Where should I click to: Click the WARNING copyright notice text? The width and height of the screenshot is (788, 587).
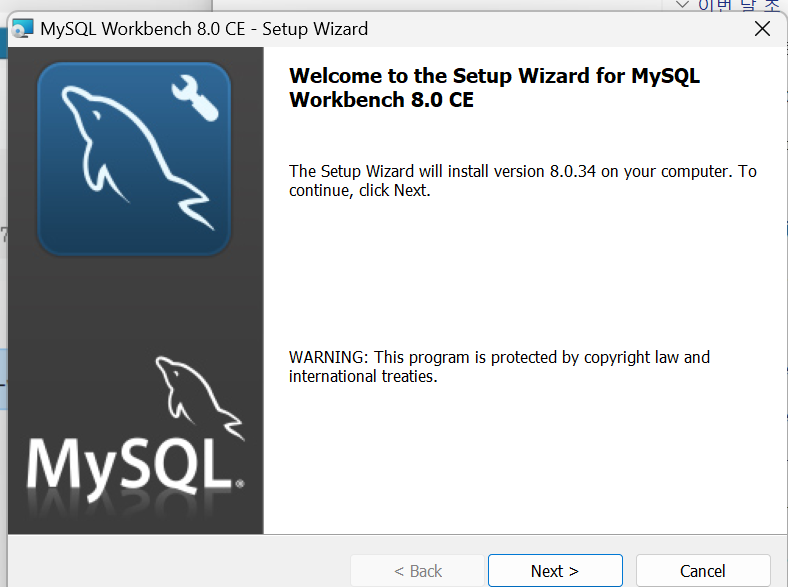tap(499, 366)
